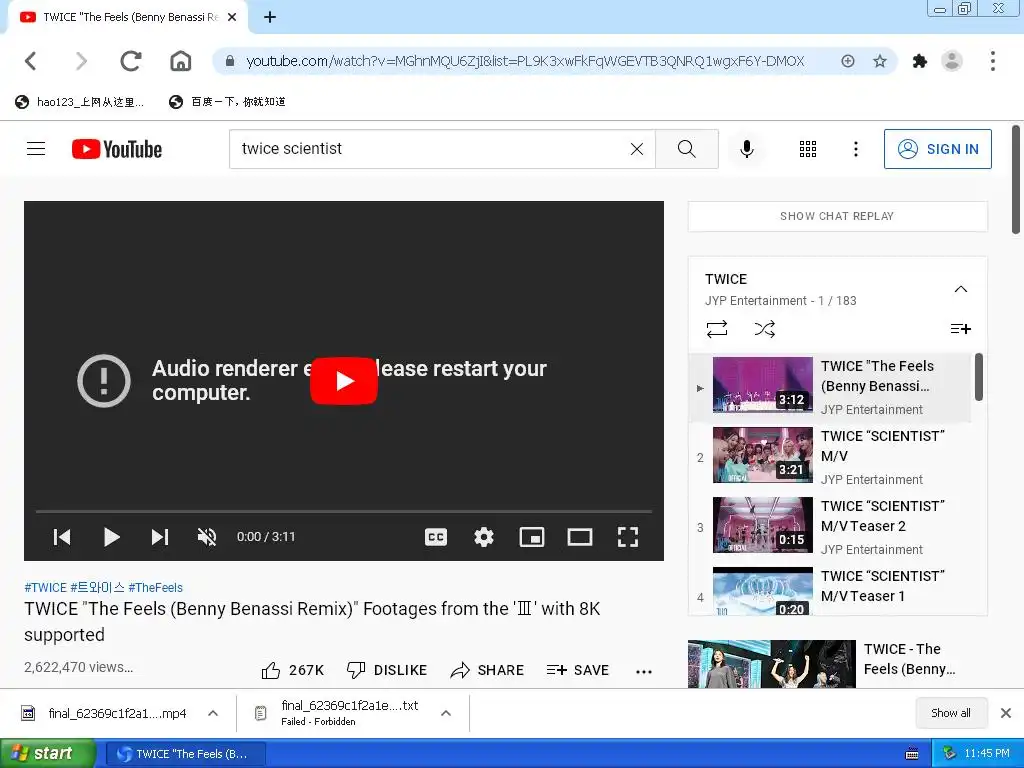The height and width of the screenshot is (768, 1024).
Task: Open the Windows start menu
Action: pos(48,754)
